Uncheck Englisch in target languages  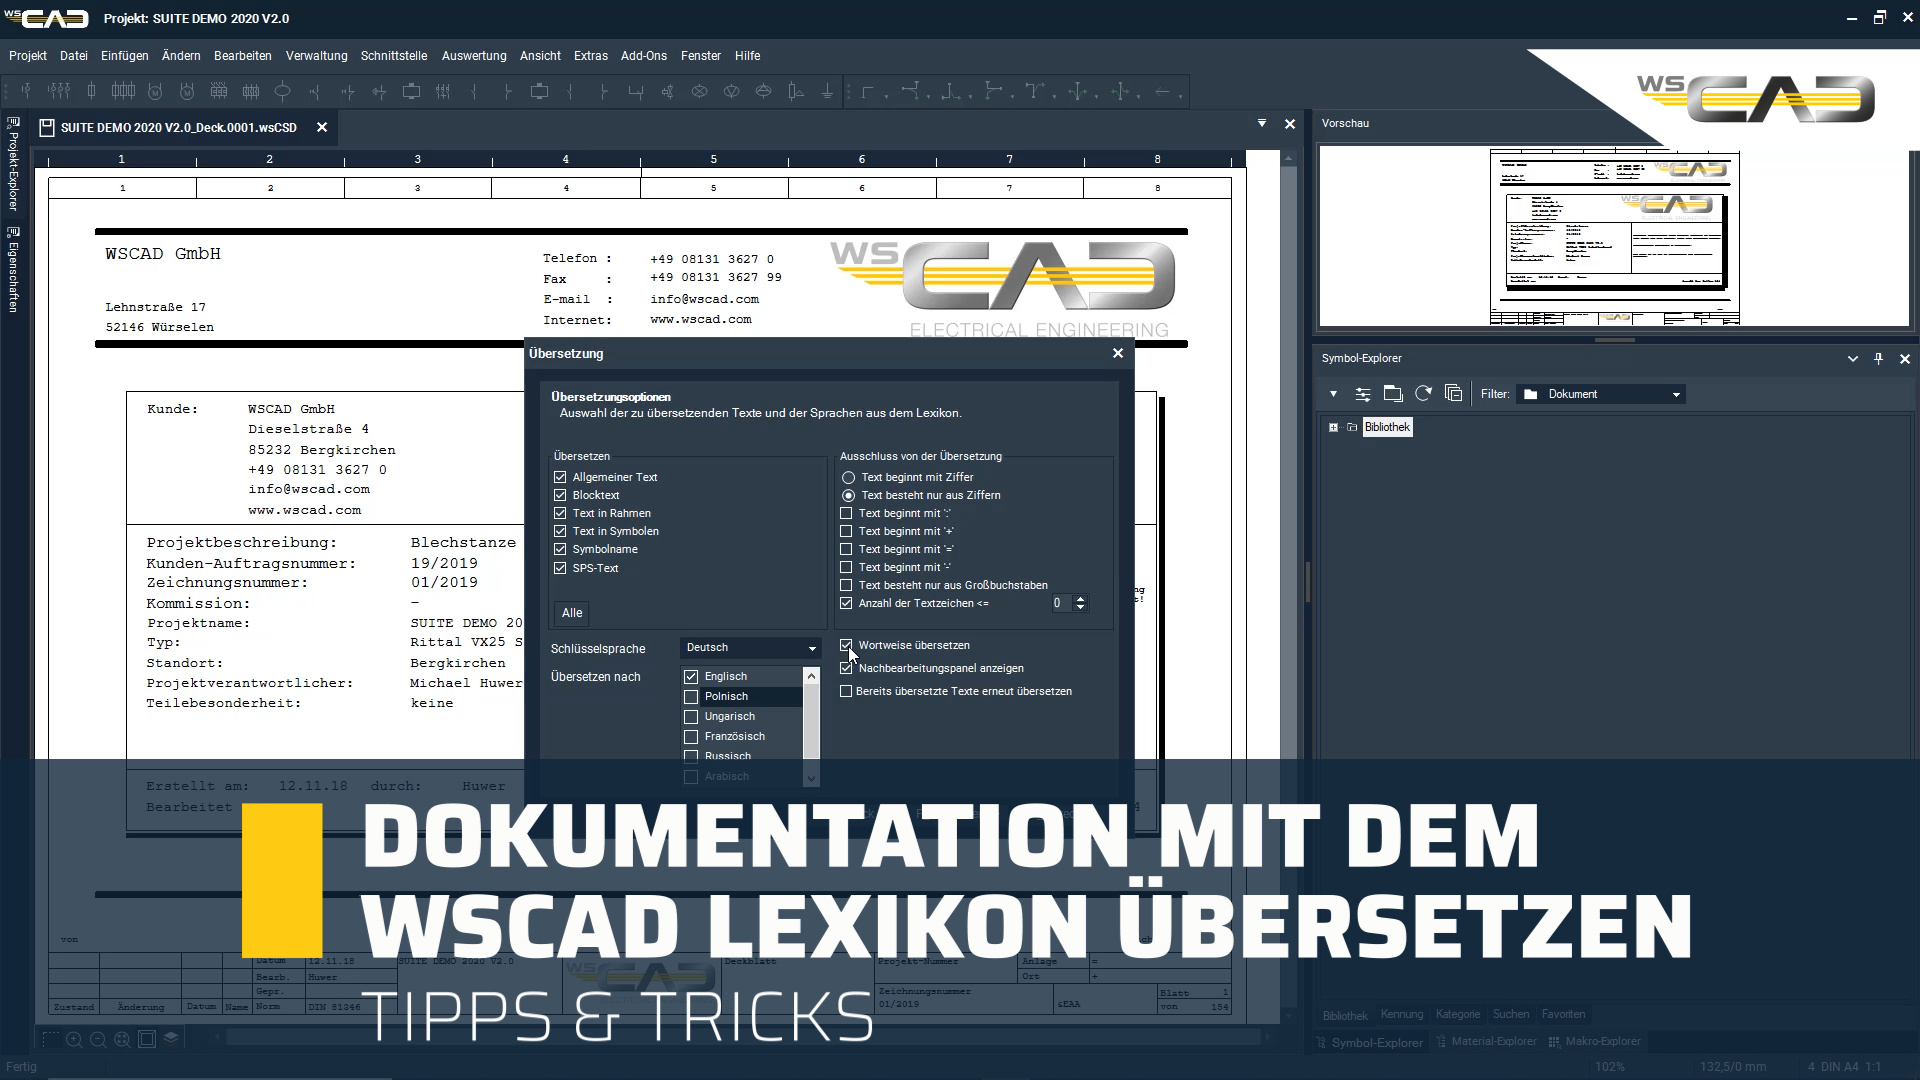(690, 677)
